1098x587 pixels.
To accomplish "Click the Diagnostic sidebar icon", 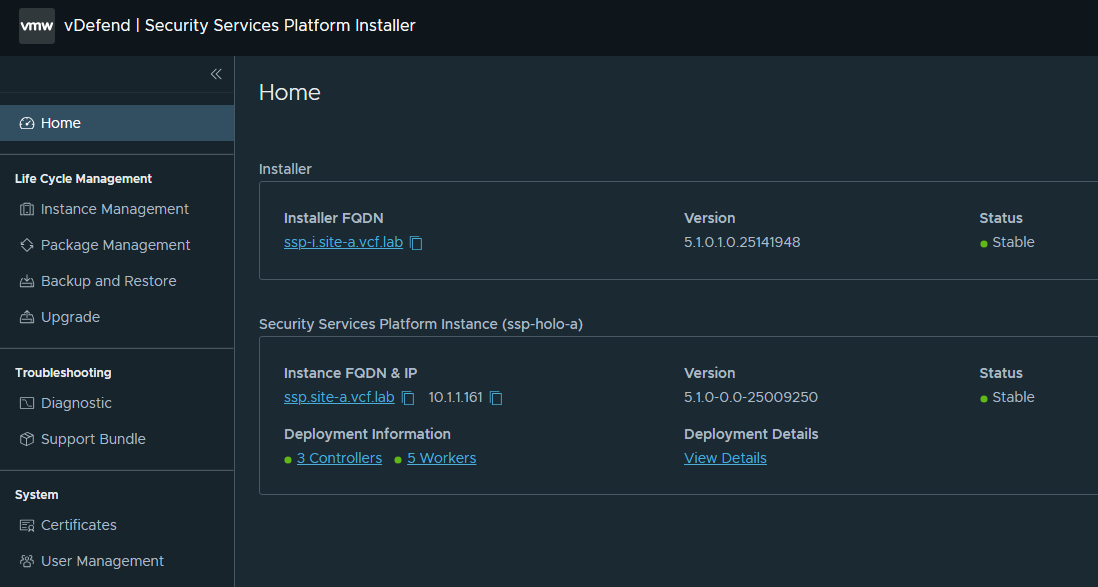I will [x=27, y=403].
